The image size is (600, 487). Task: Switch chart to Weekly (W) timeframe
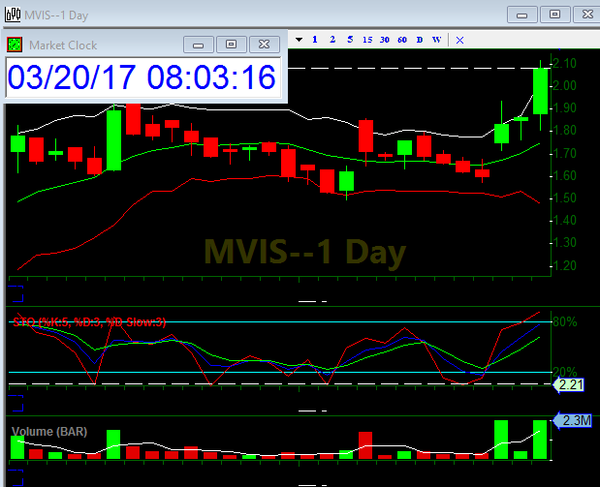click(x=436, y=40)
